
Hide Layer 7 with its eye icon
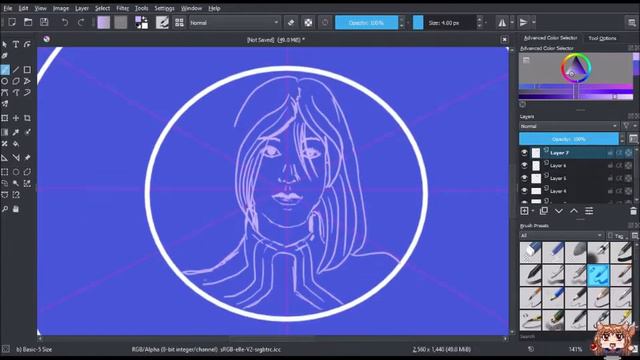(x=524, y=153)
